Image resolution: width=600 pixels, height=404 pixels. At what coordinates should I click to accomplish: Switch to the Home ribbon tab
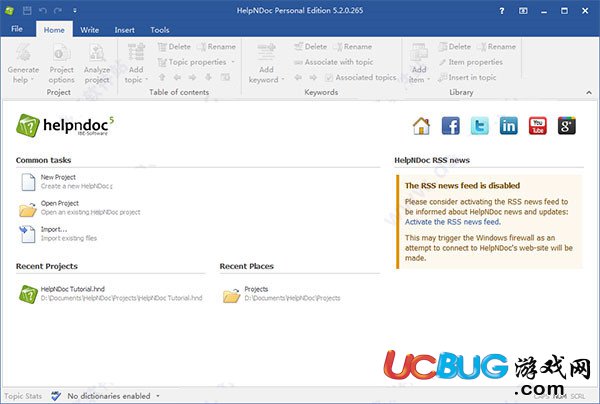pyautogui.click(x=54, y=30)
